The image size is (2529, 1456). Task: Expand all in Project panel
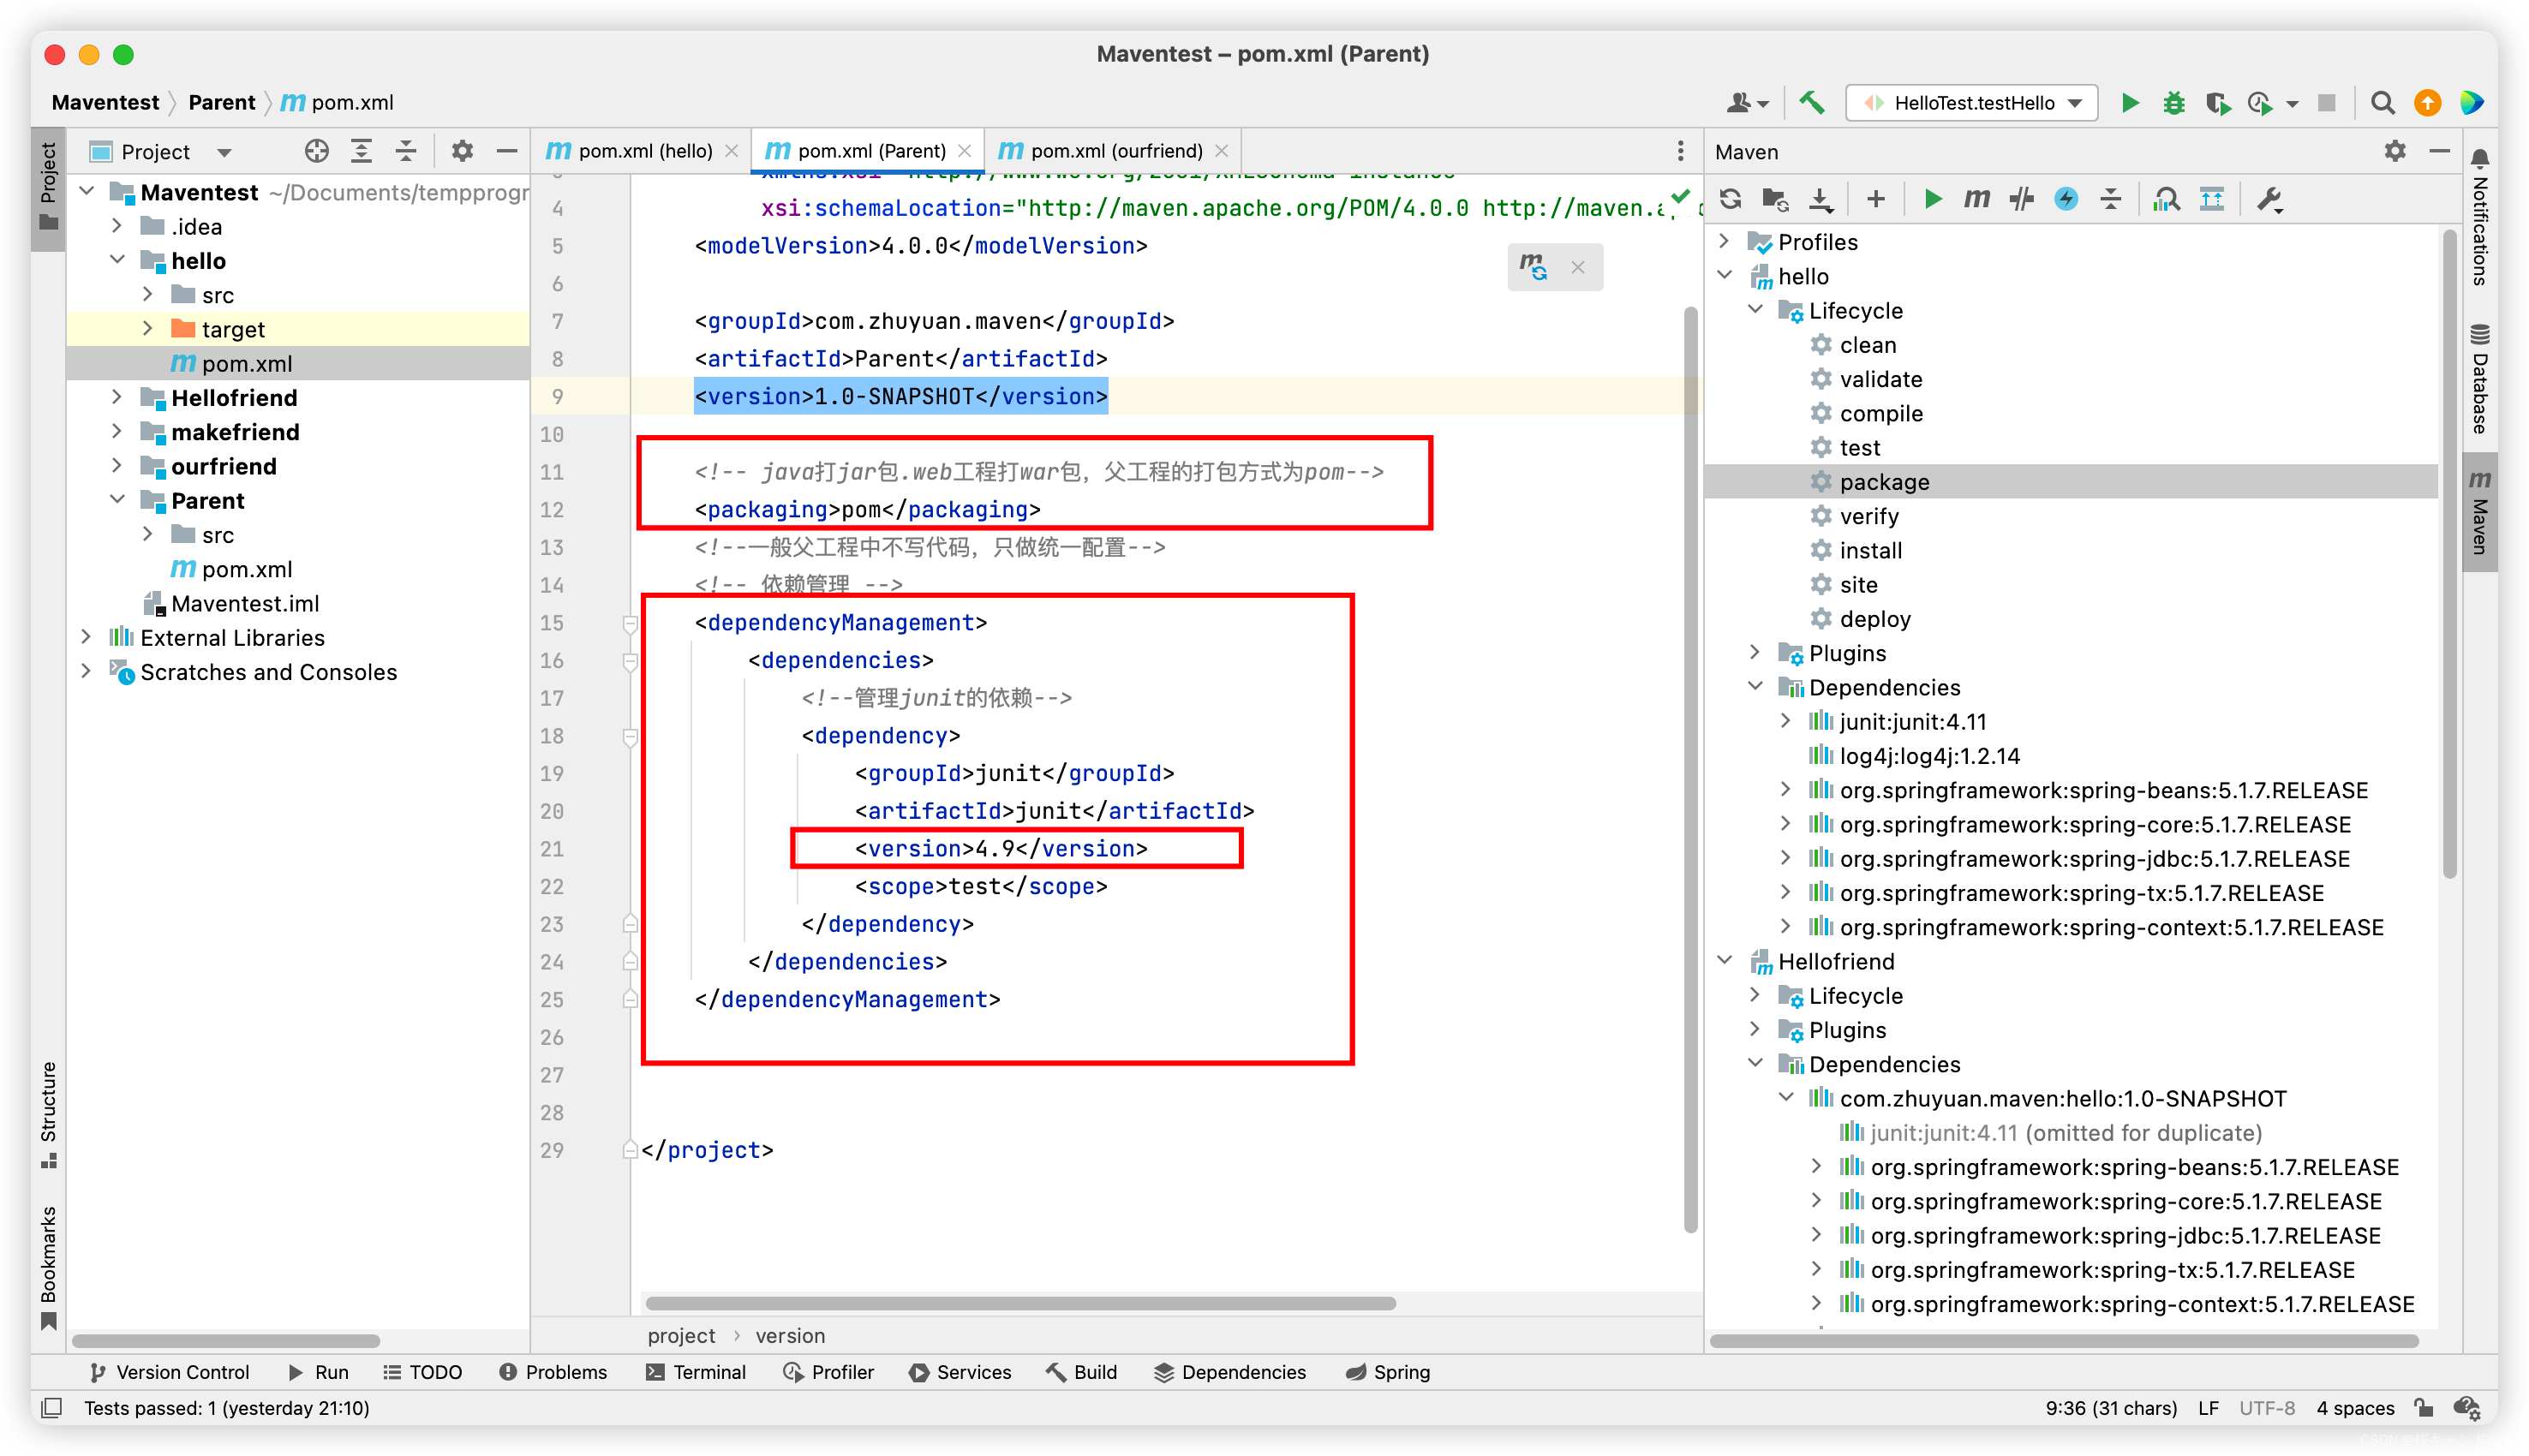361,151
